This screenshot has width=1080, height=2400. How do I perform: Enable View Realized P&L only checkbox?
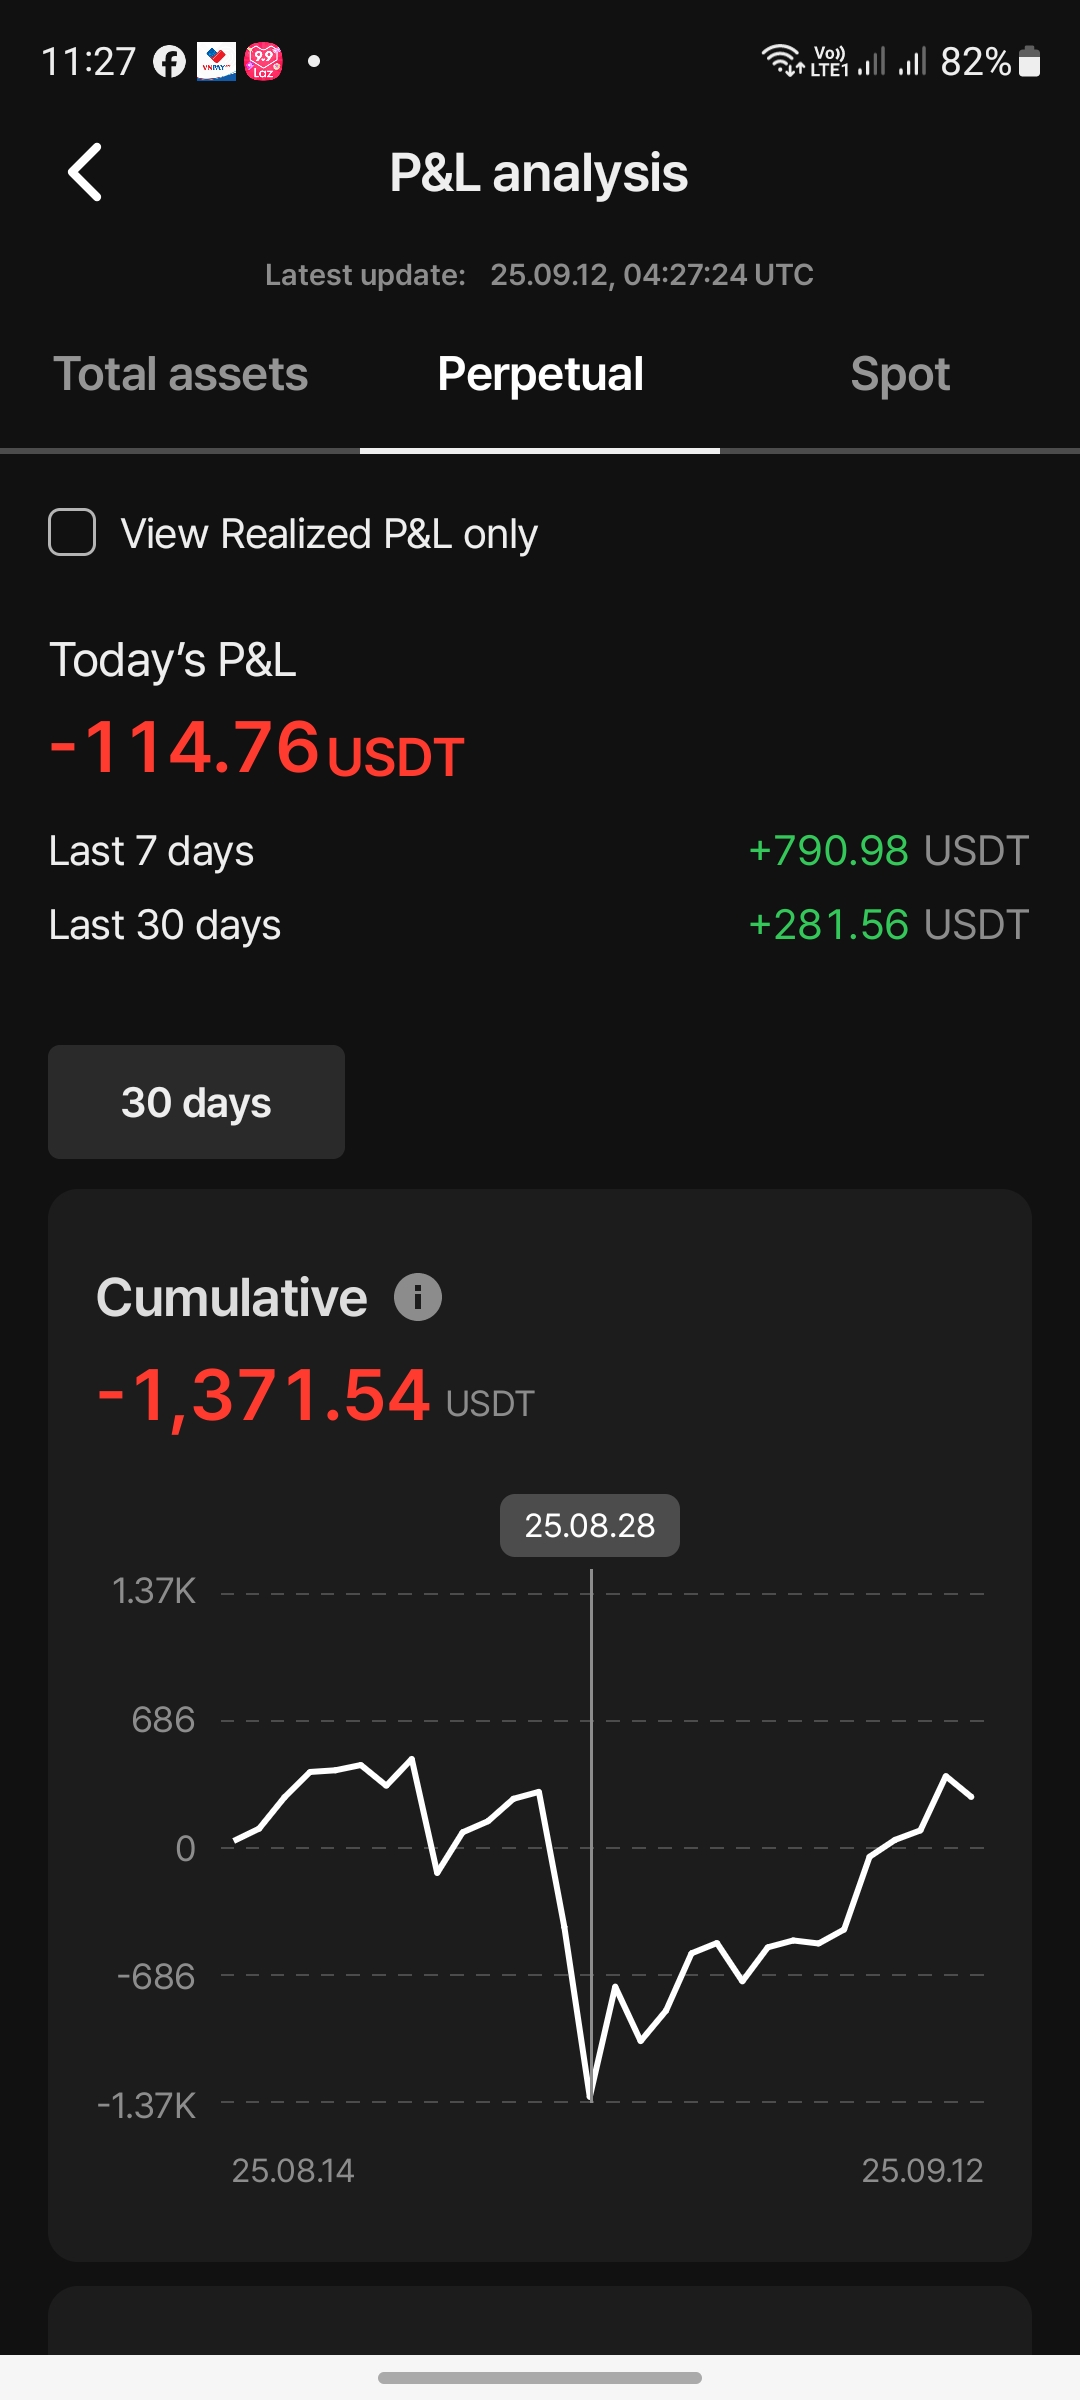72,532
